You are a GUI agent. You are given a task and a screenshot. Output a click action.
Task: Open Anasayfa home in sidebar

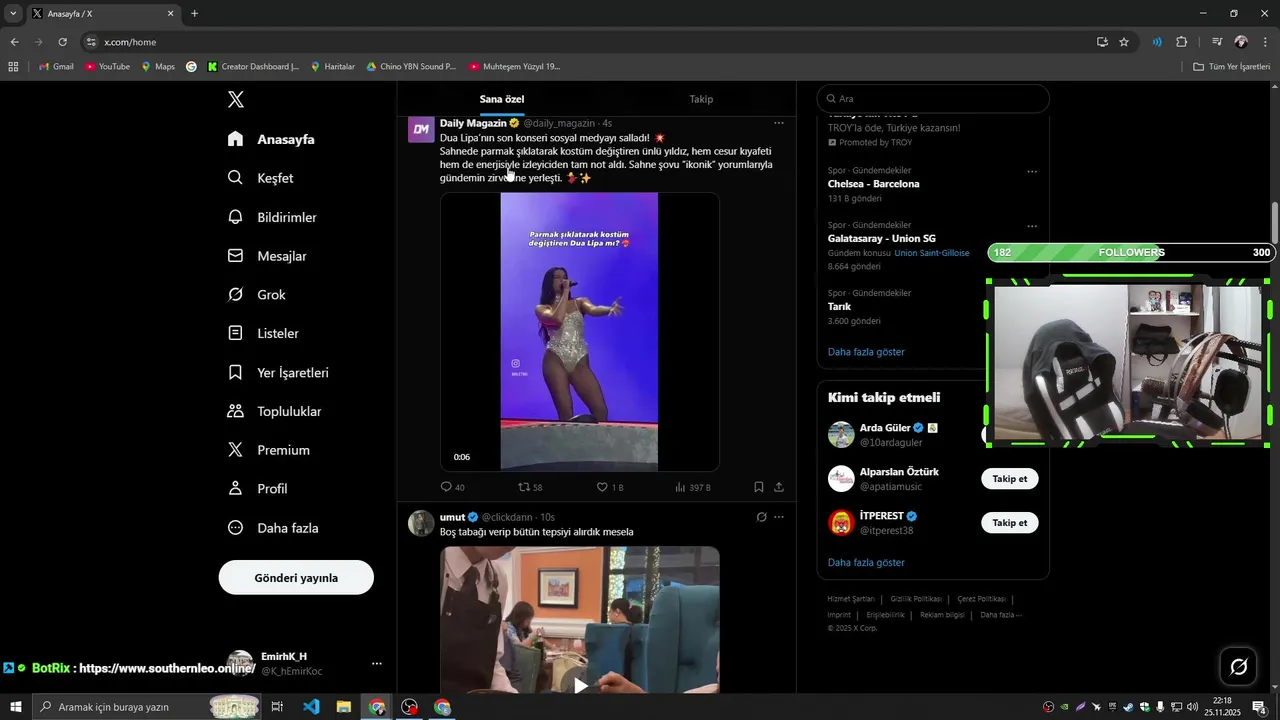pyautogui.click(x=271, y=139)
